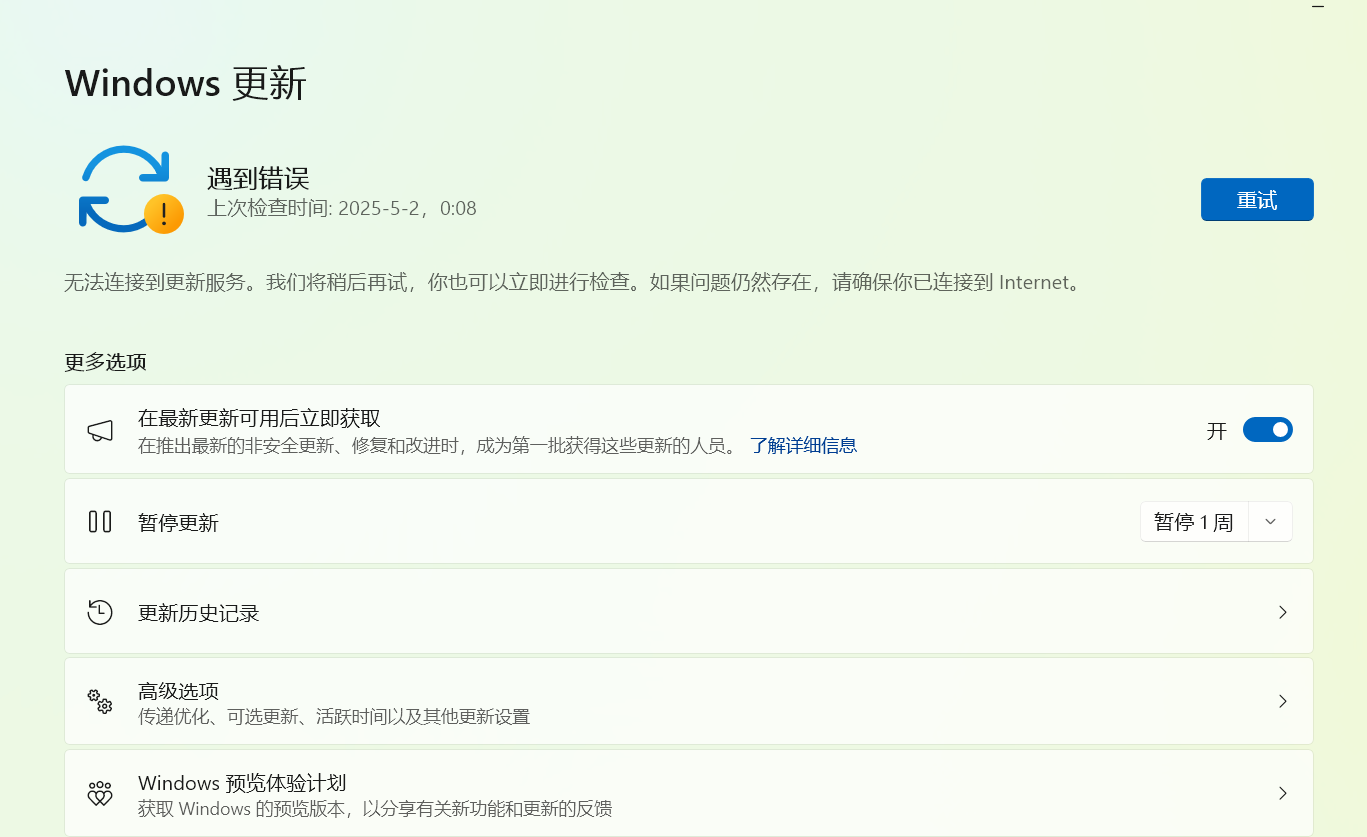Viewport: 1367px width, 837px height.
Task: Click the 传递优化、可选更新 description text
Action: click(334, 717)
